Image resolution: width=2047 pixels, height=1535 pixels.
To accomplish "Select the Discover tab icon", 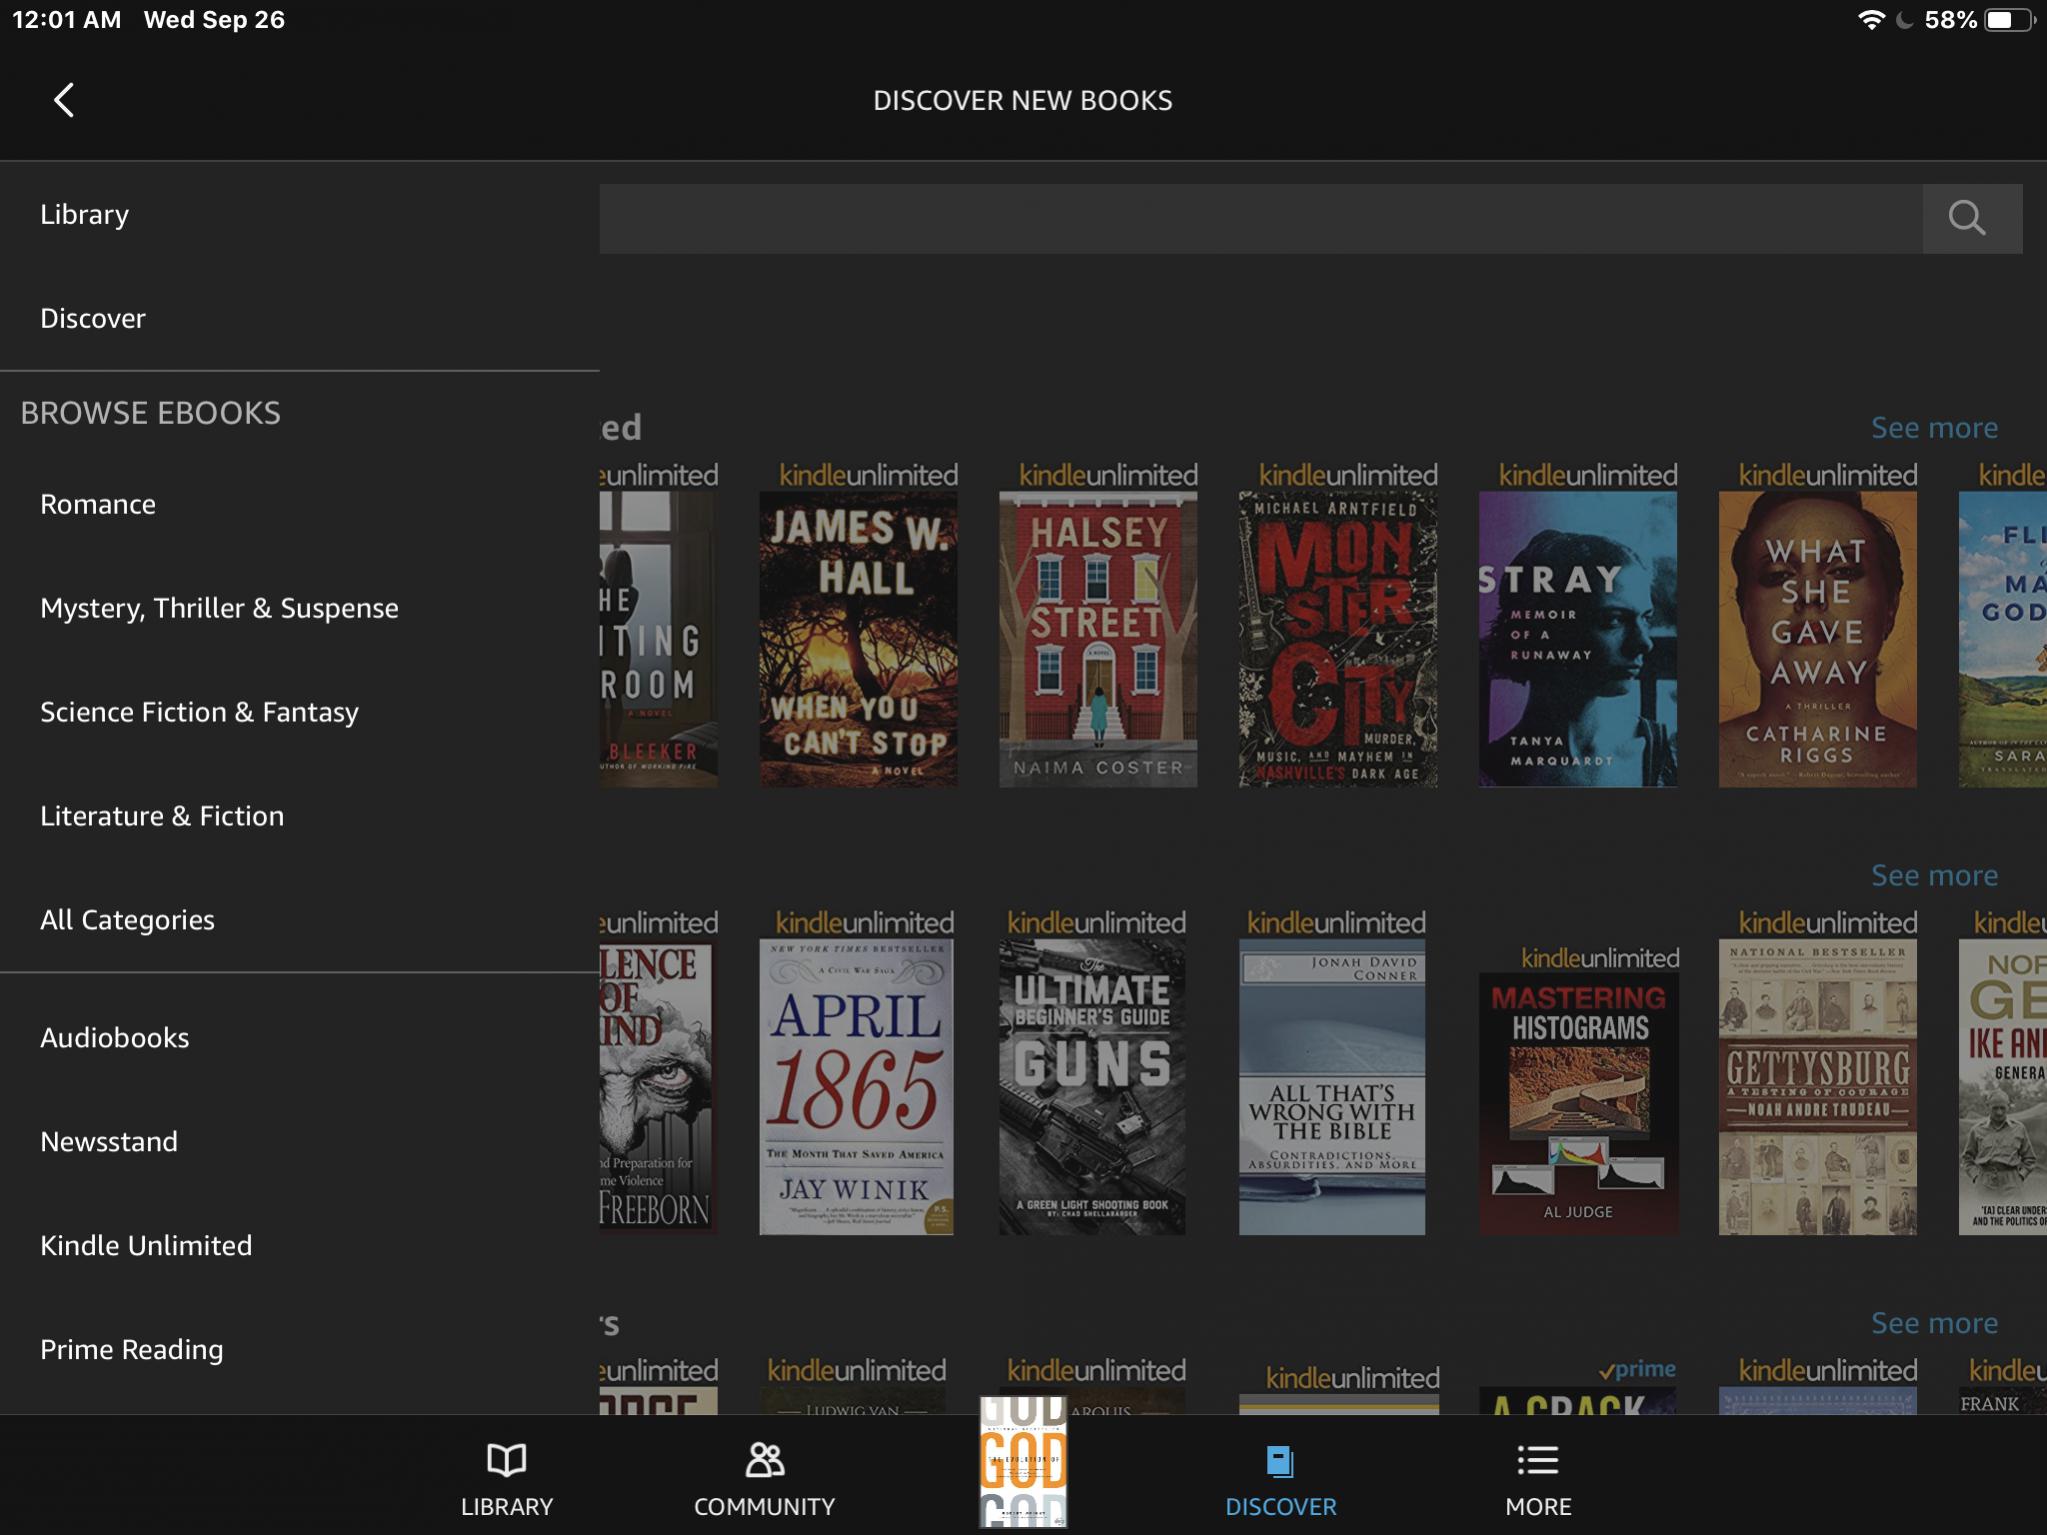I will pos(1280,1461).
